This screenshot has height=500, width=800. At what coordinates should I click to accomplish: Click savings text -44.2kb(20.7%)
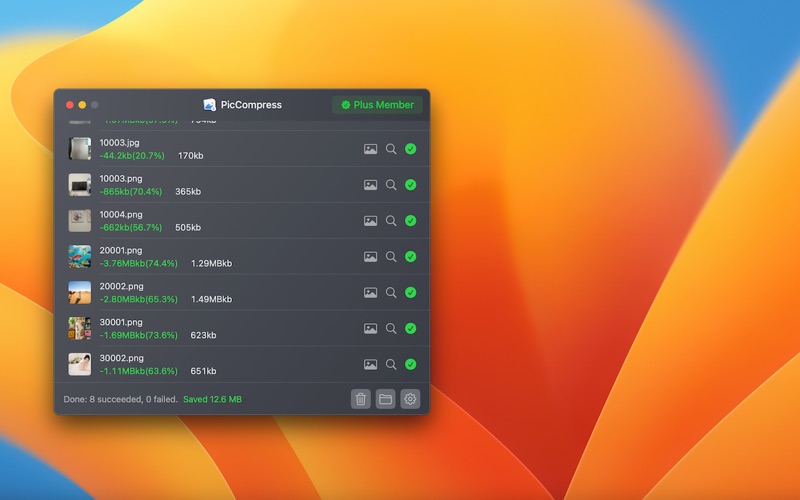coord(132,156)
